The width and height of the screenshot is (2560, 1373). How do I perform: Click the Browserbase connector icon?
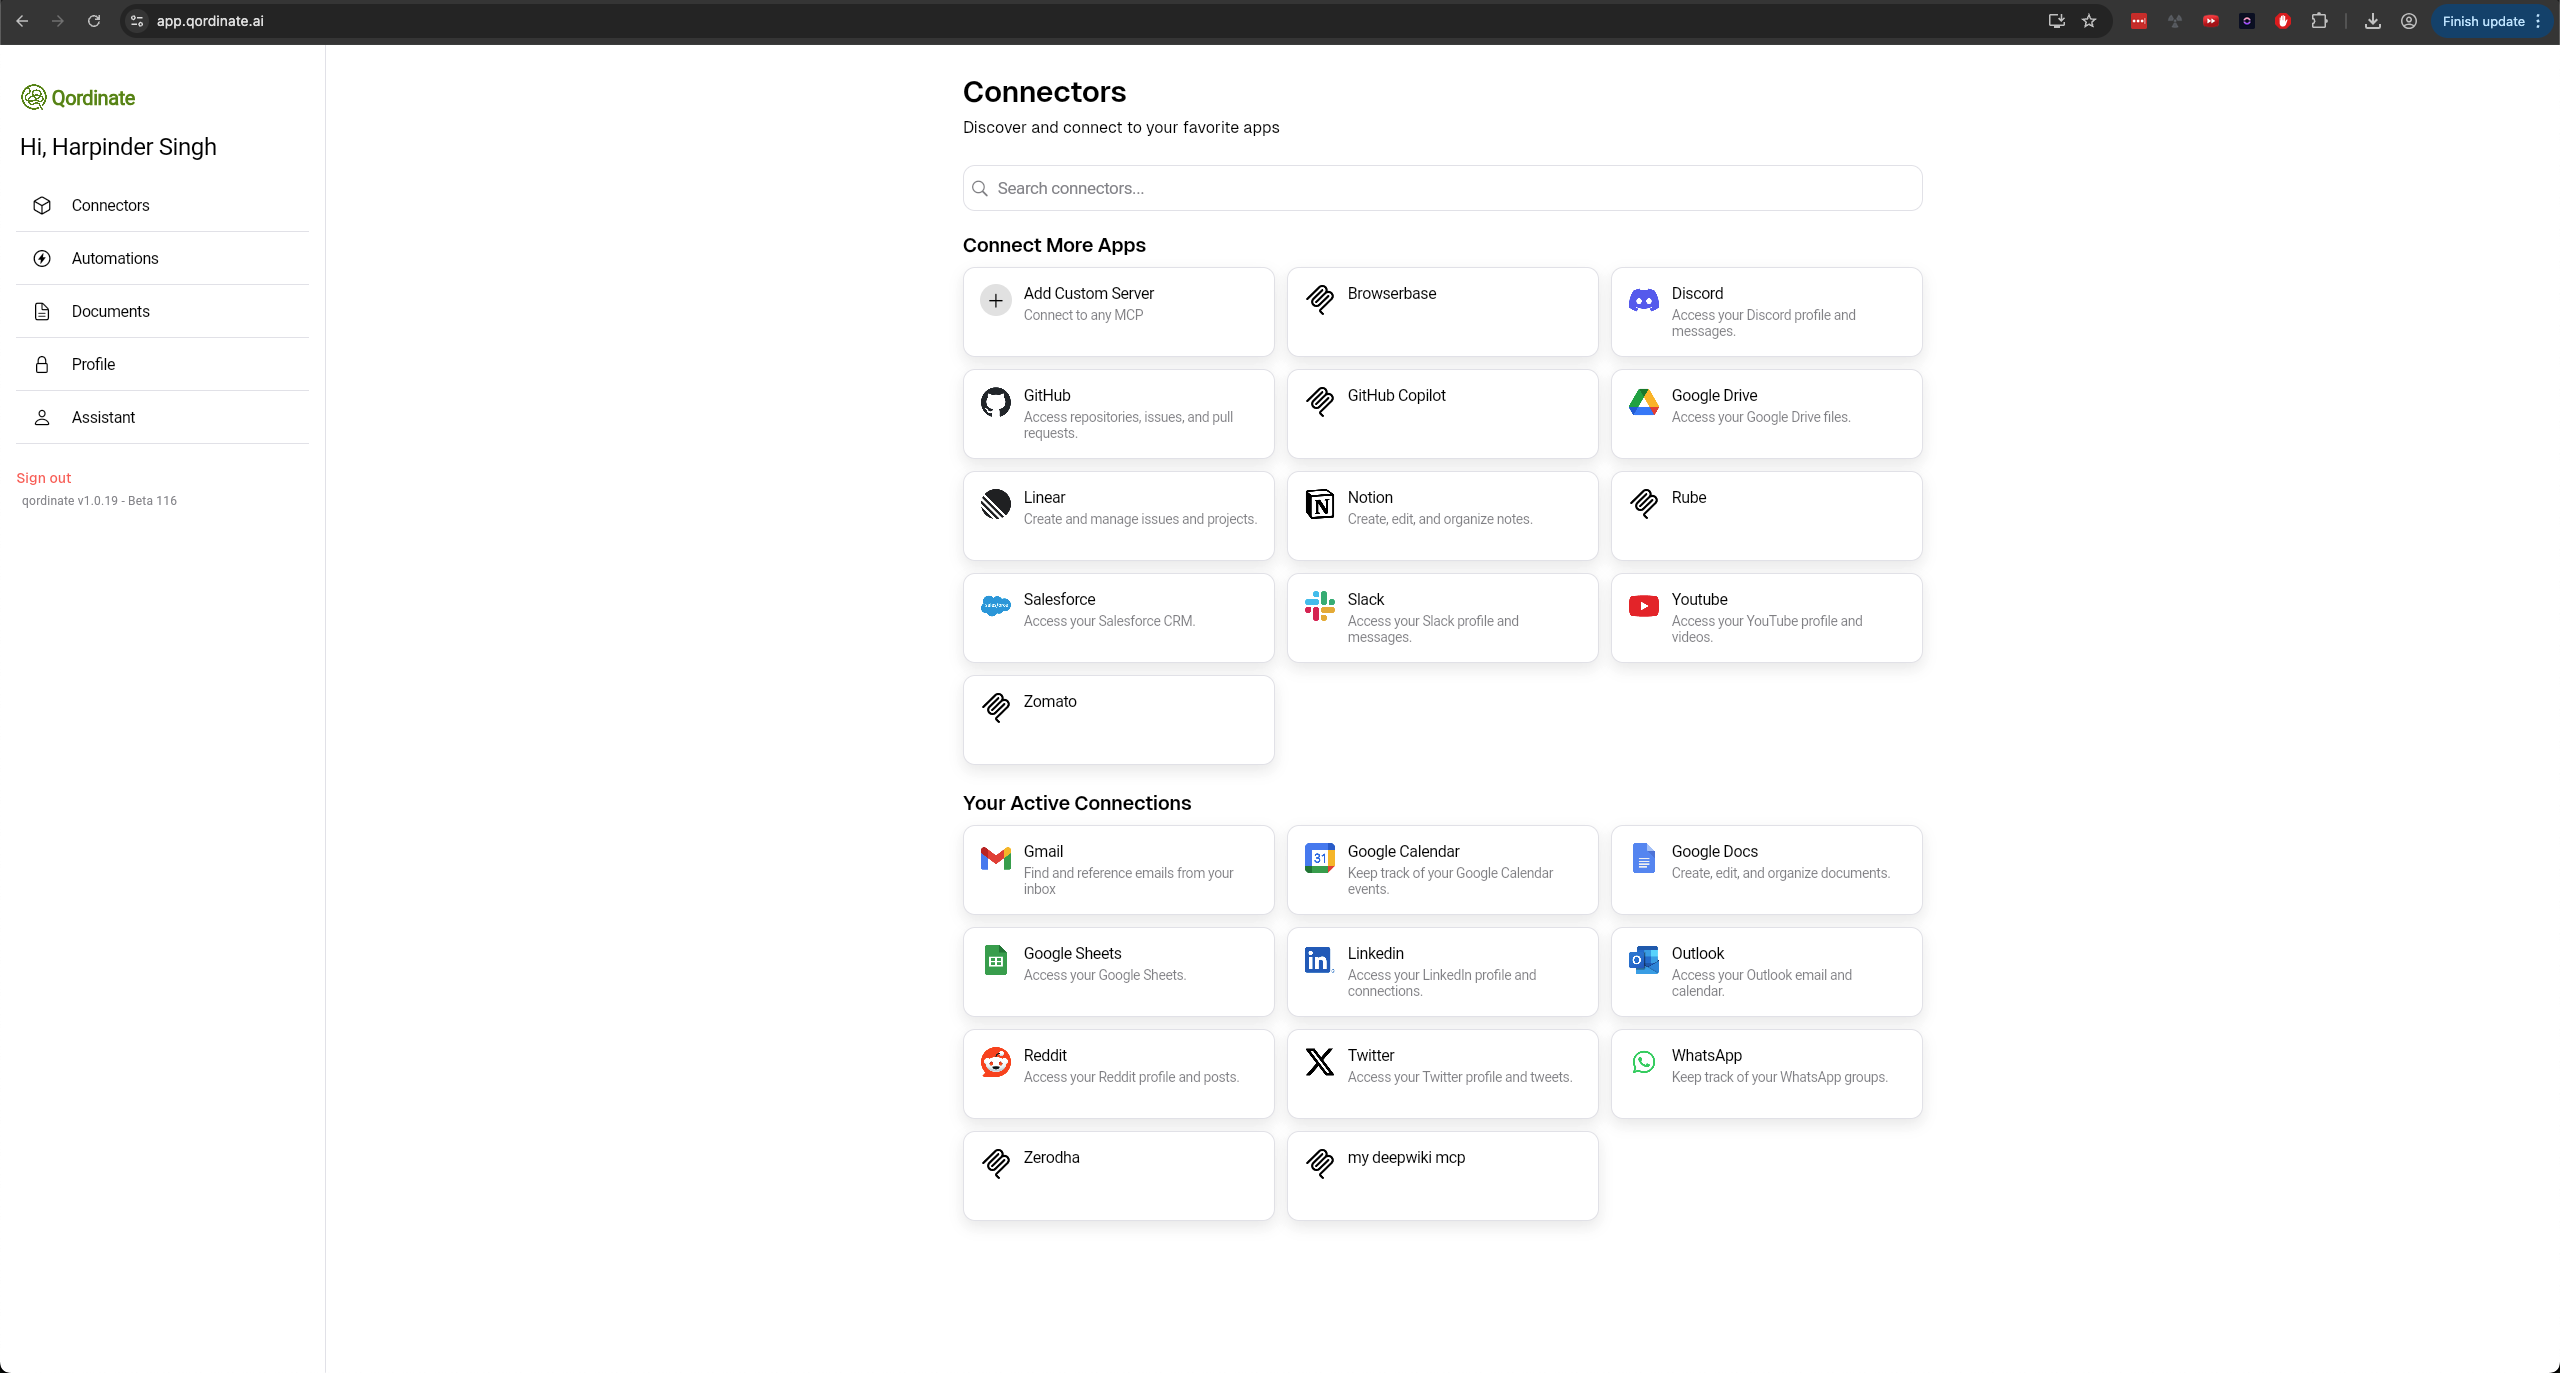click(1319, 300)
